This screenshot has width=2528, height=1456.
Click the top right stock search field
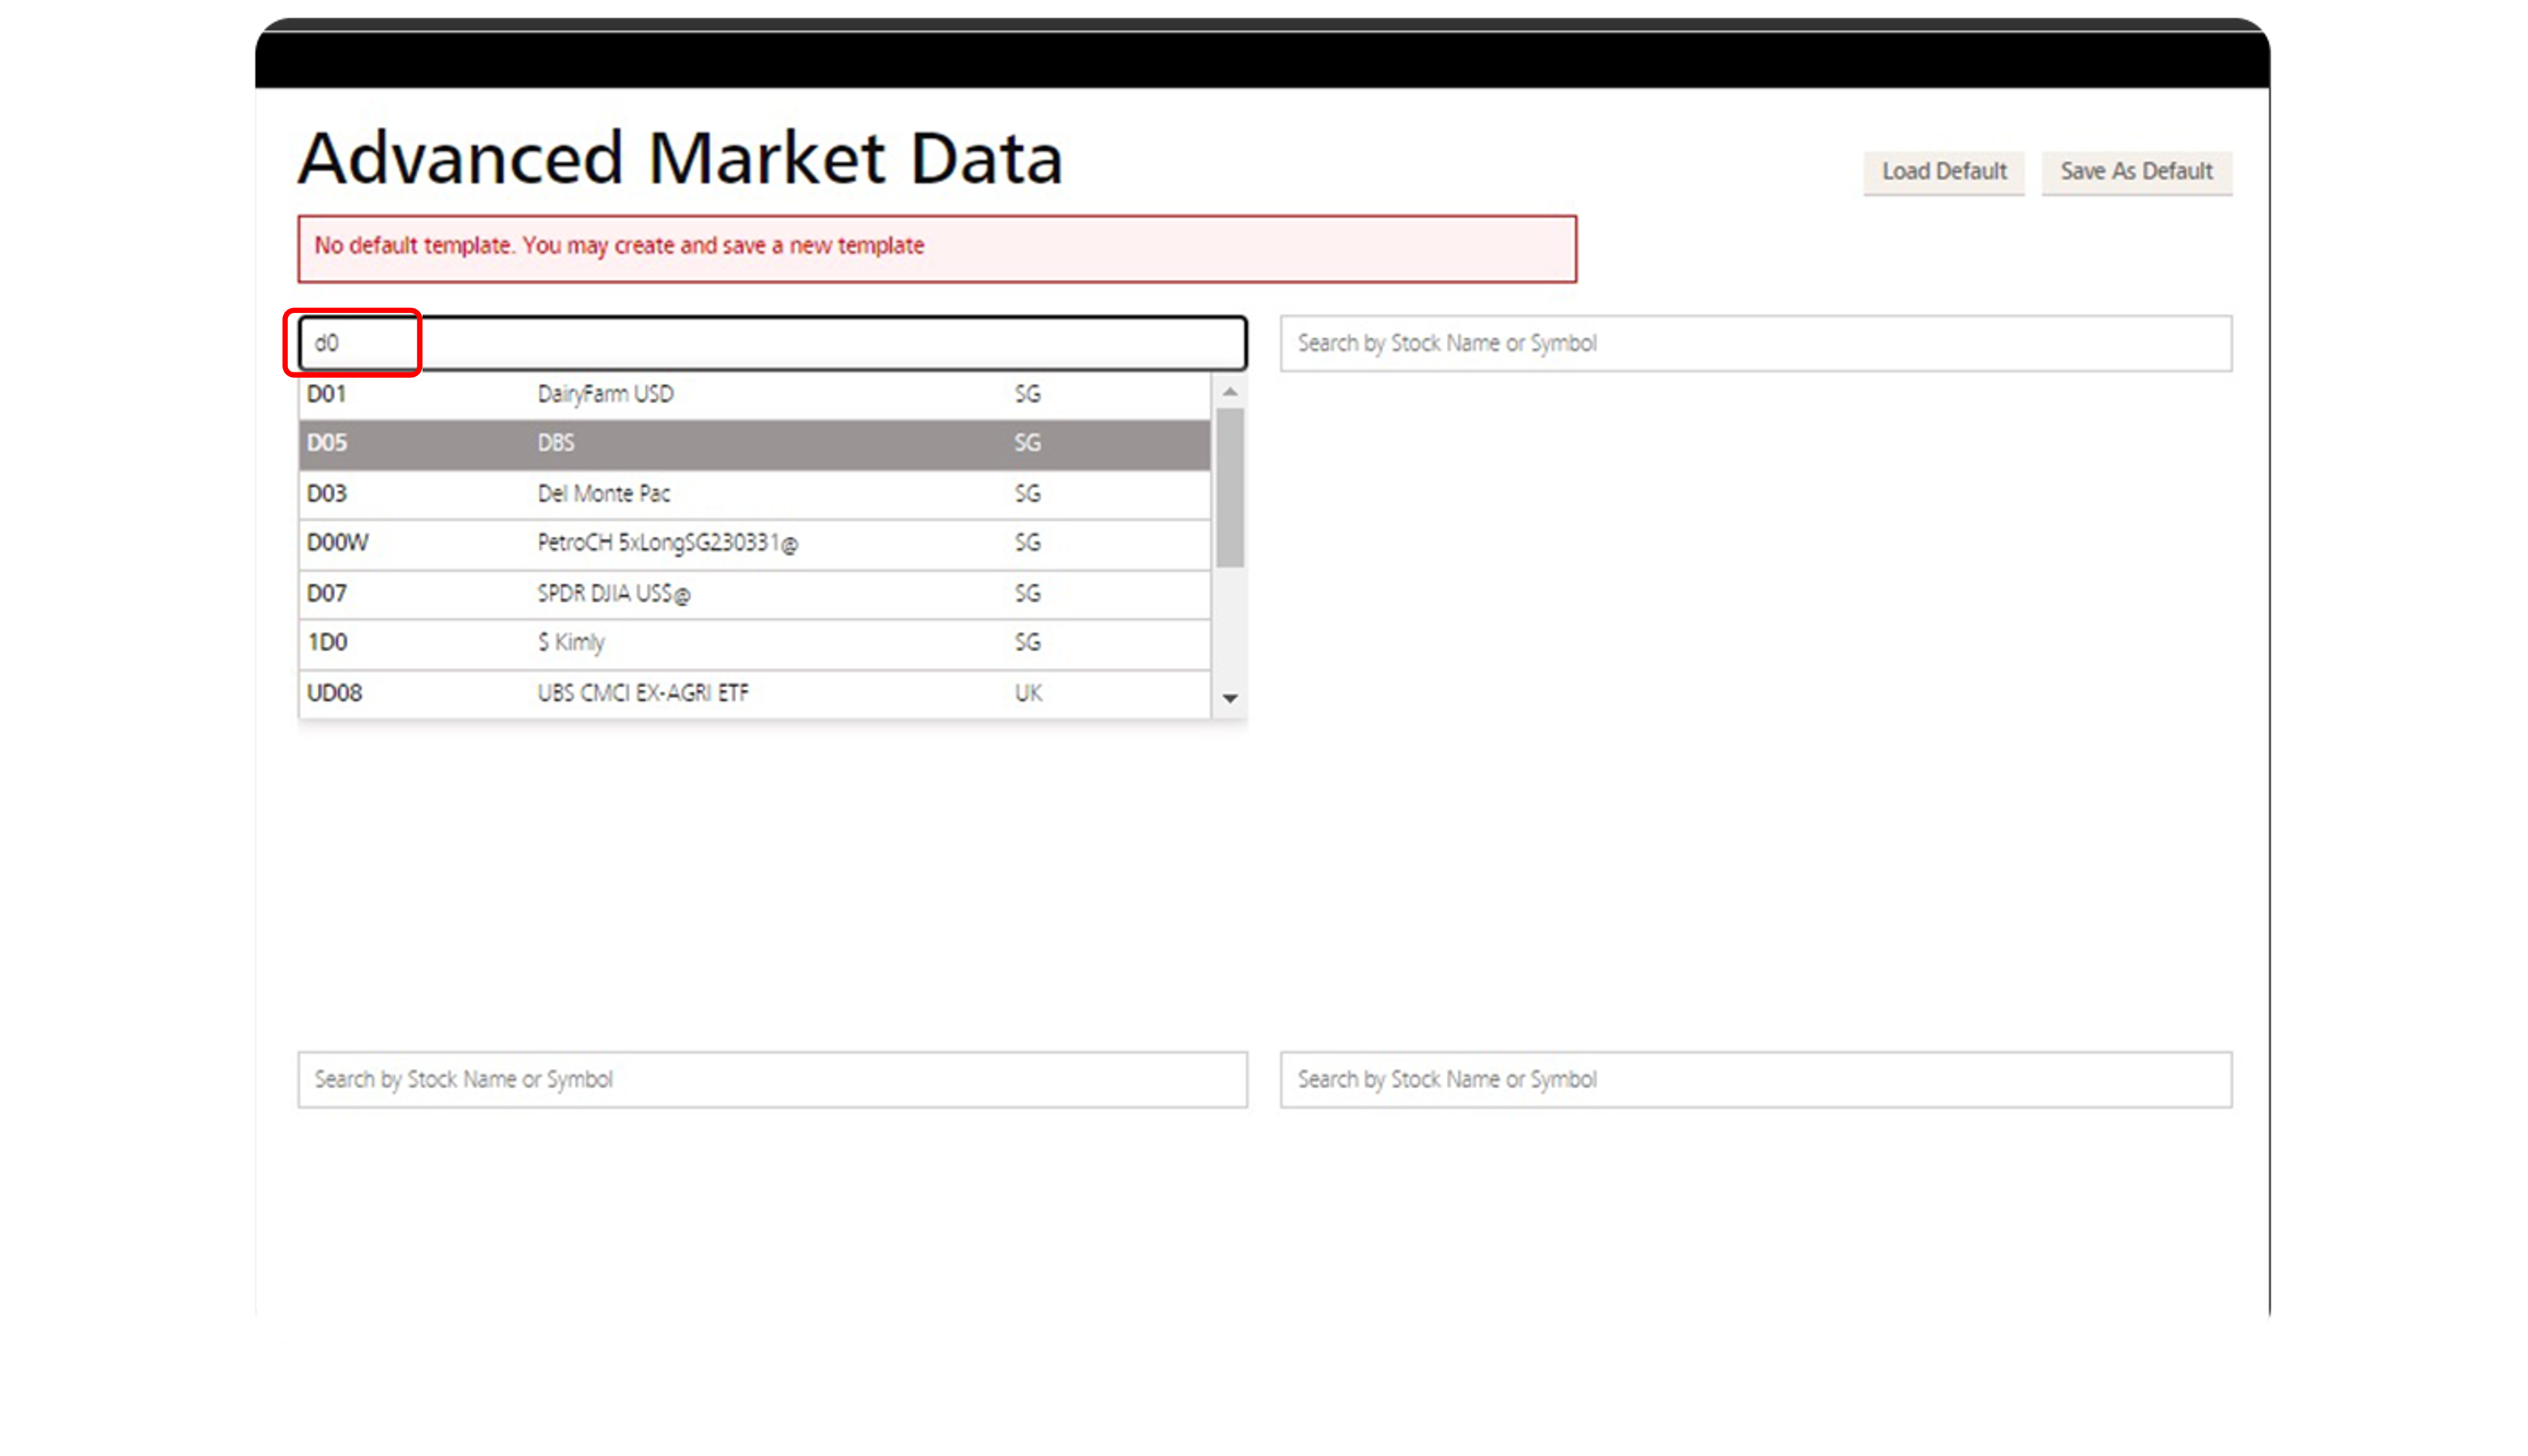[x=1755, y=343]
